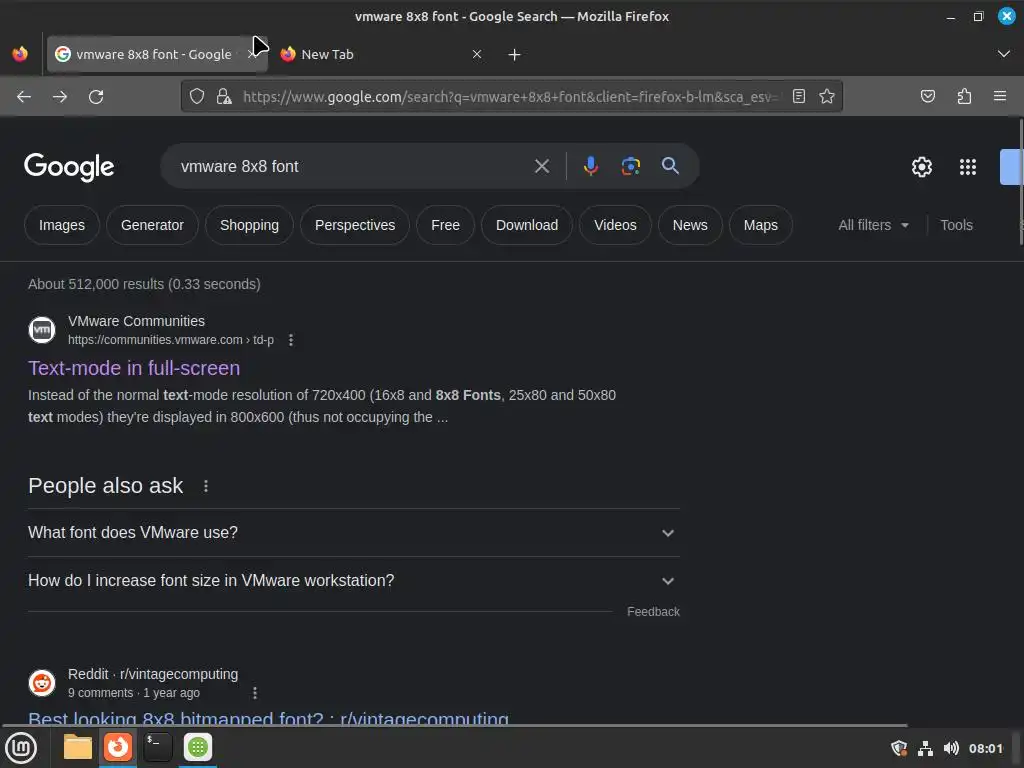The height and width of the screenshot is (768, 1024).
Task: Select the Perspectives filter chip
Action: click(355, 225)
